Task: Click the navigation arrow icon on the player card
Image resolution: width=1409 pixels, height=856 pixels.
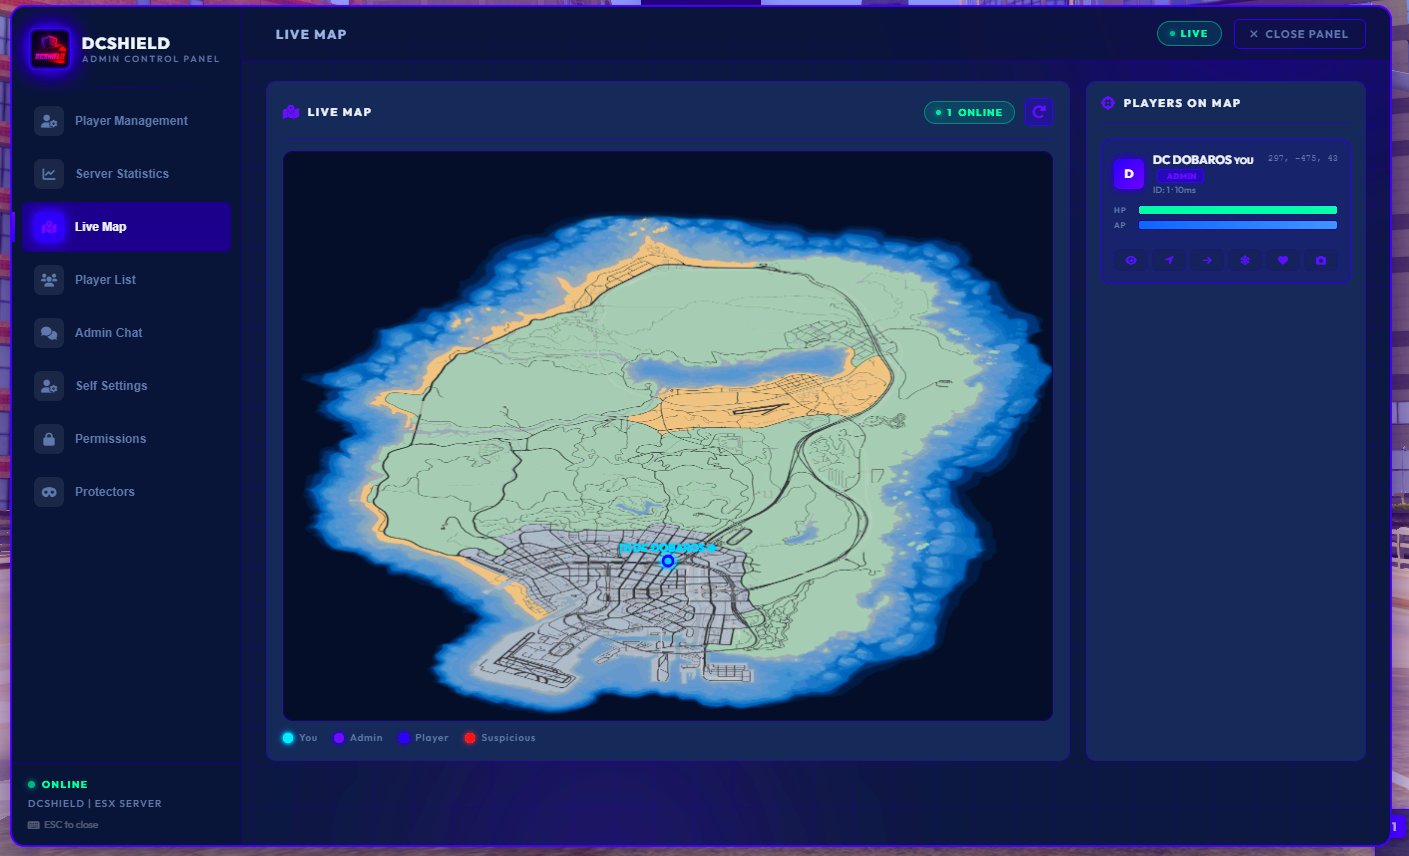Action: click(1169, 260)
